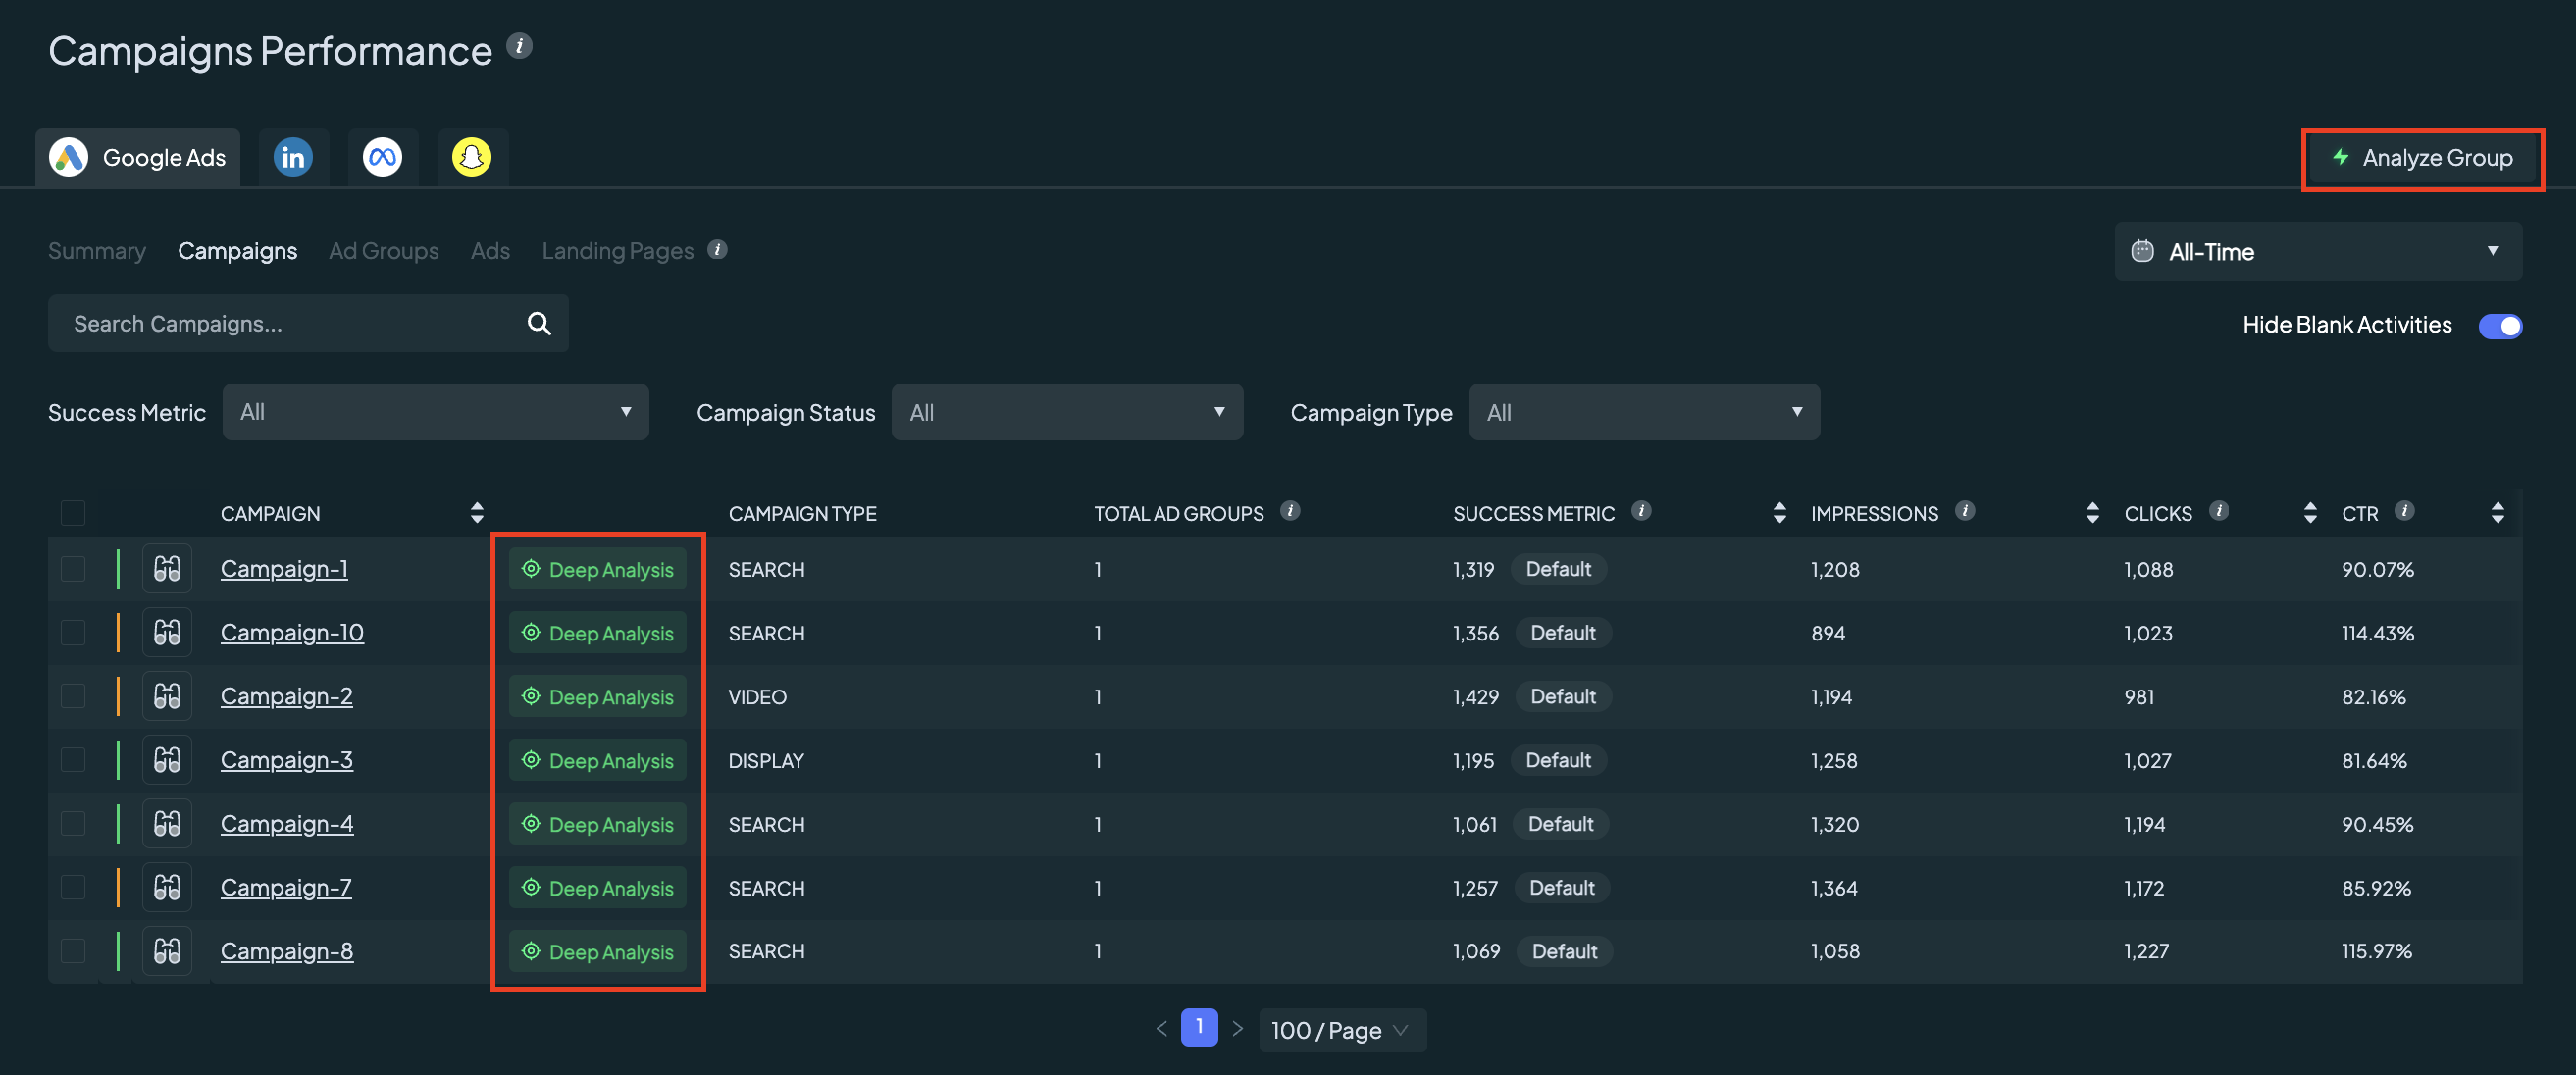Click binoculars icon for Campaign-8

167,951
